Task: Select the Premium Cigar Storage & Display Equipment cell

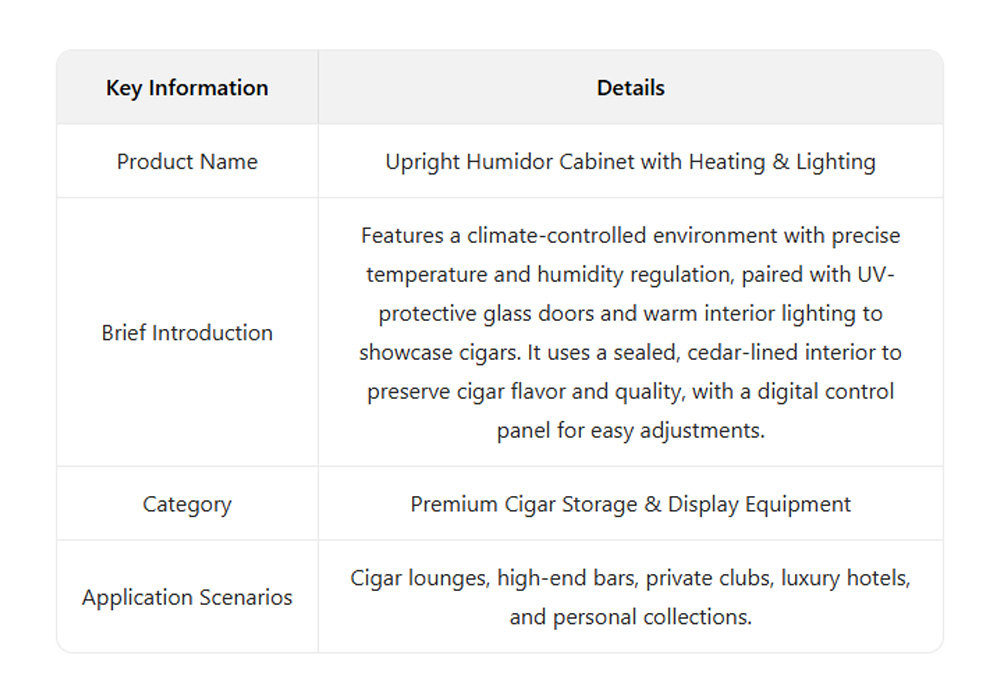Action: point(630,504)
